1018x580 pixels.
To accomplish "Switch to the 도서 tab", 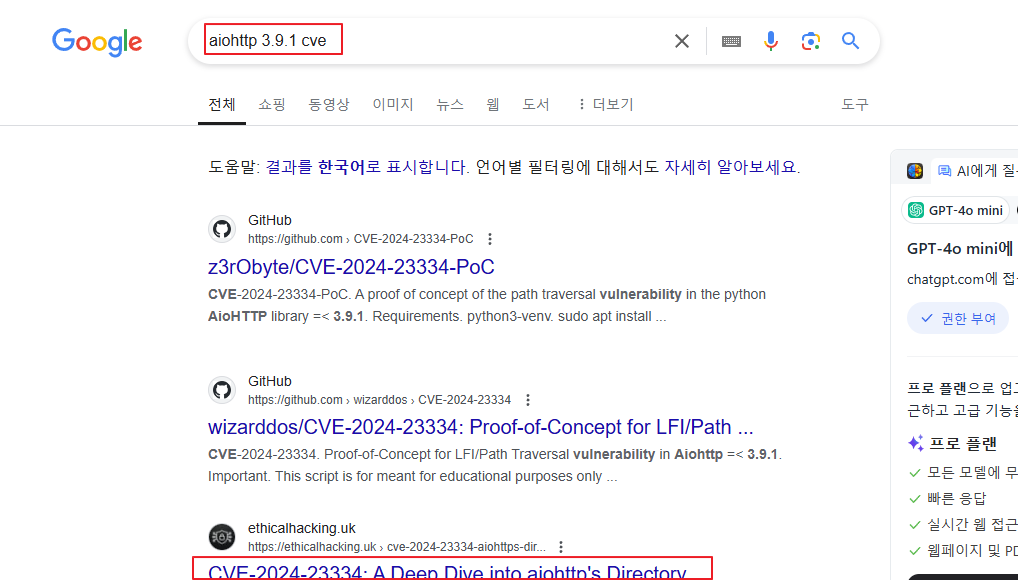I will coord(536,104).
